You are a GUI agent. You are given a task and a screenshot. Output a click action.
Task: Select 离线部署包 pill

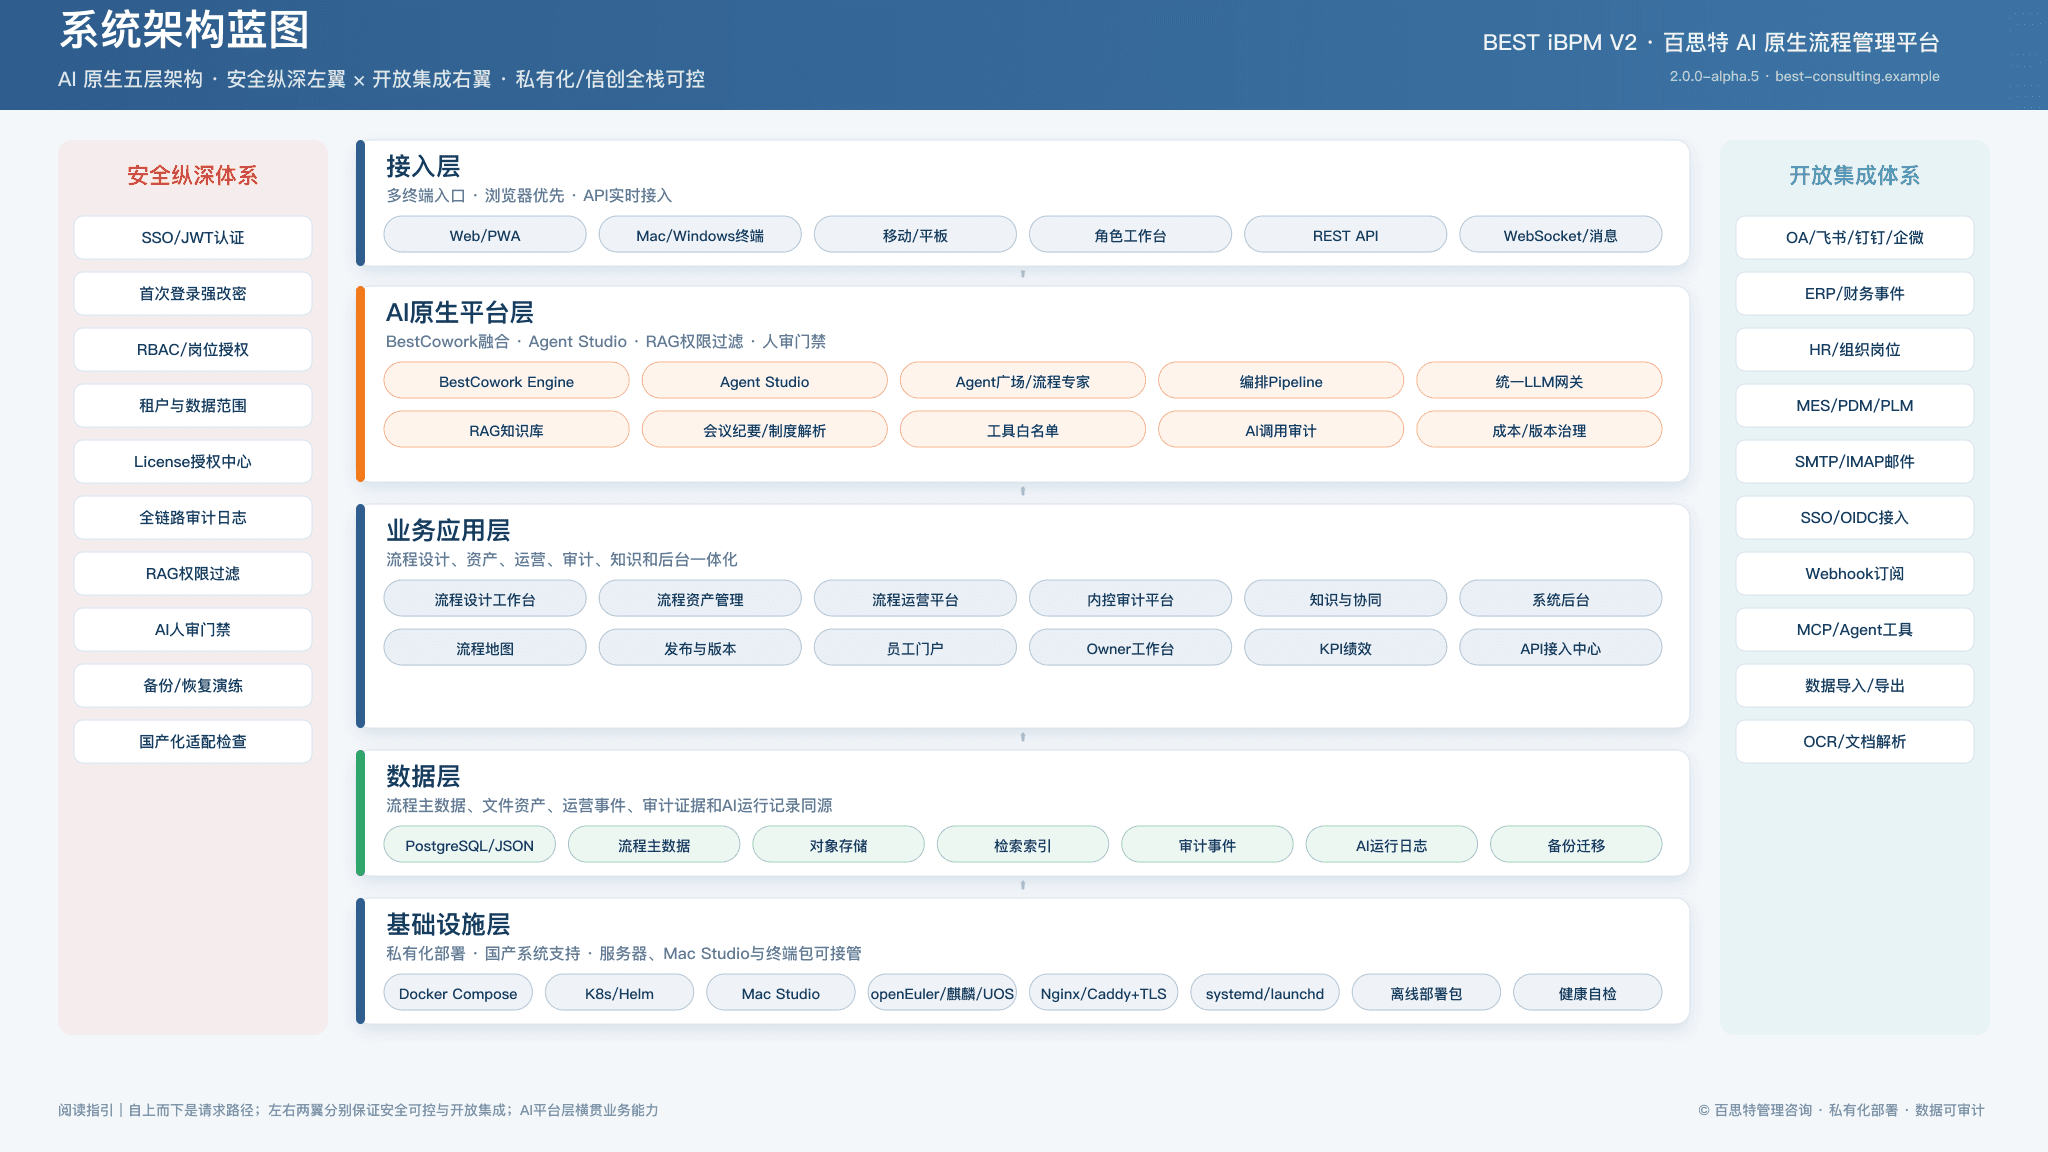[x=1426, y=993]
